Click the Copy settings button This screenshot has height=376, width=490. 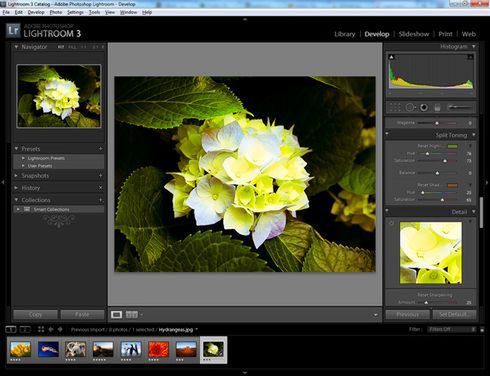tap(35, 314)
